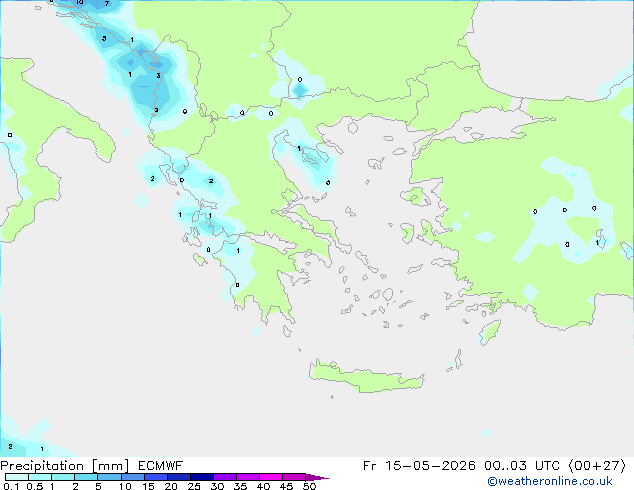This screenshot has width=634, height=490.
Task: Pick the 45–50 mm legend swatch
Action: [x=294, y=477]
